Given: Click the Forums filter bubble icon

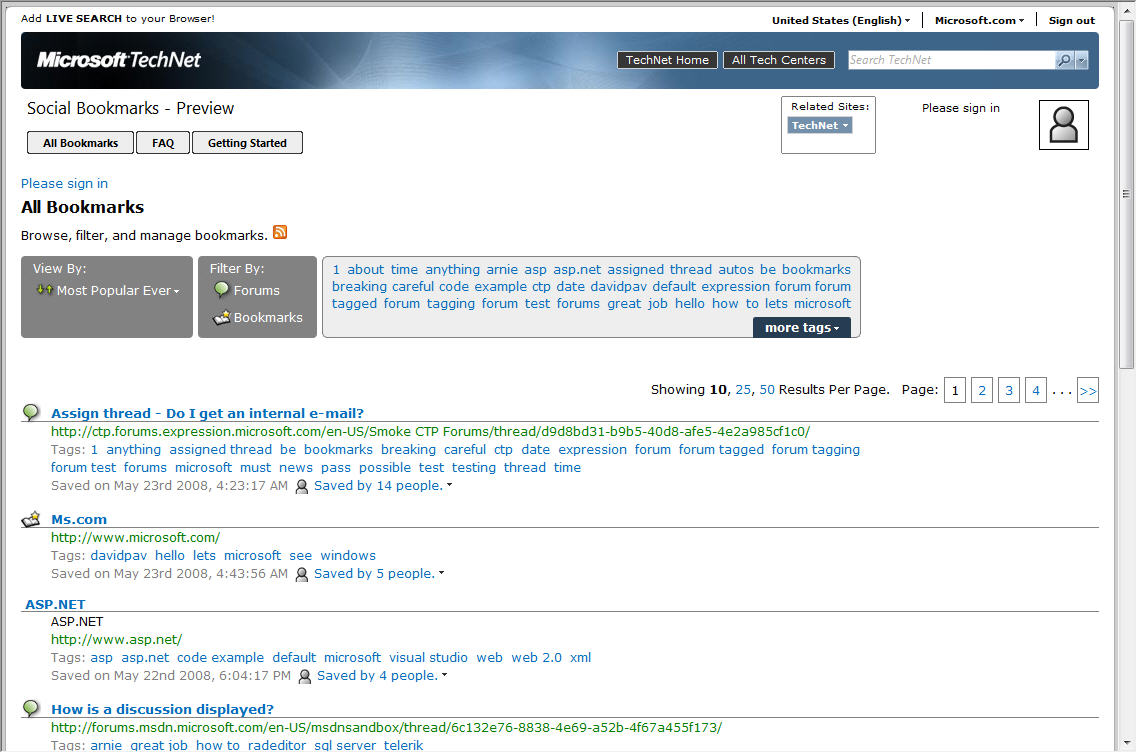Looking at the screenshot, I should [221, 290].
